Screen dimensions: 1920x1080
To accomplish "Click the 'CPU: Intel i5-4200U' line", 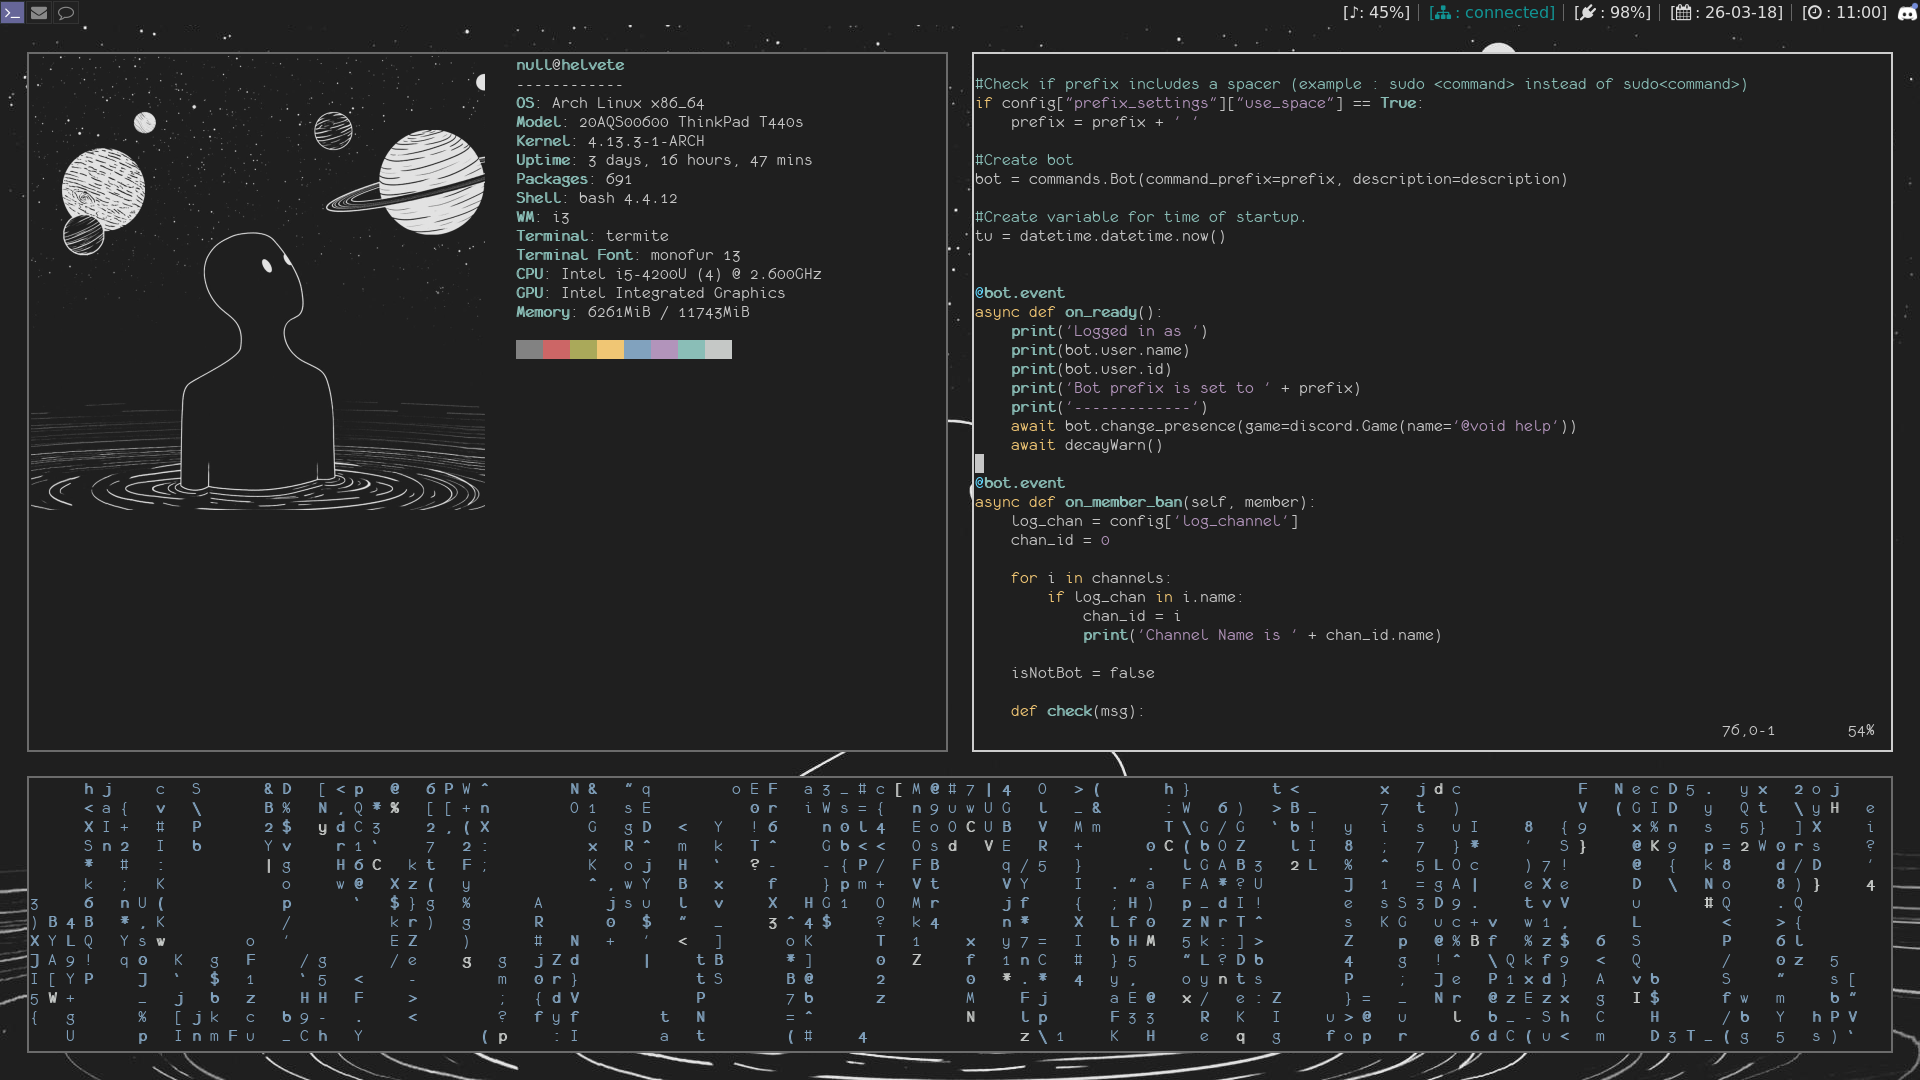I will [669, 274].
